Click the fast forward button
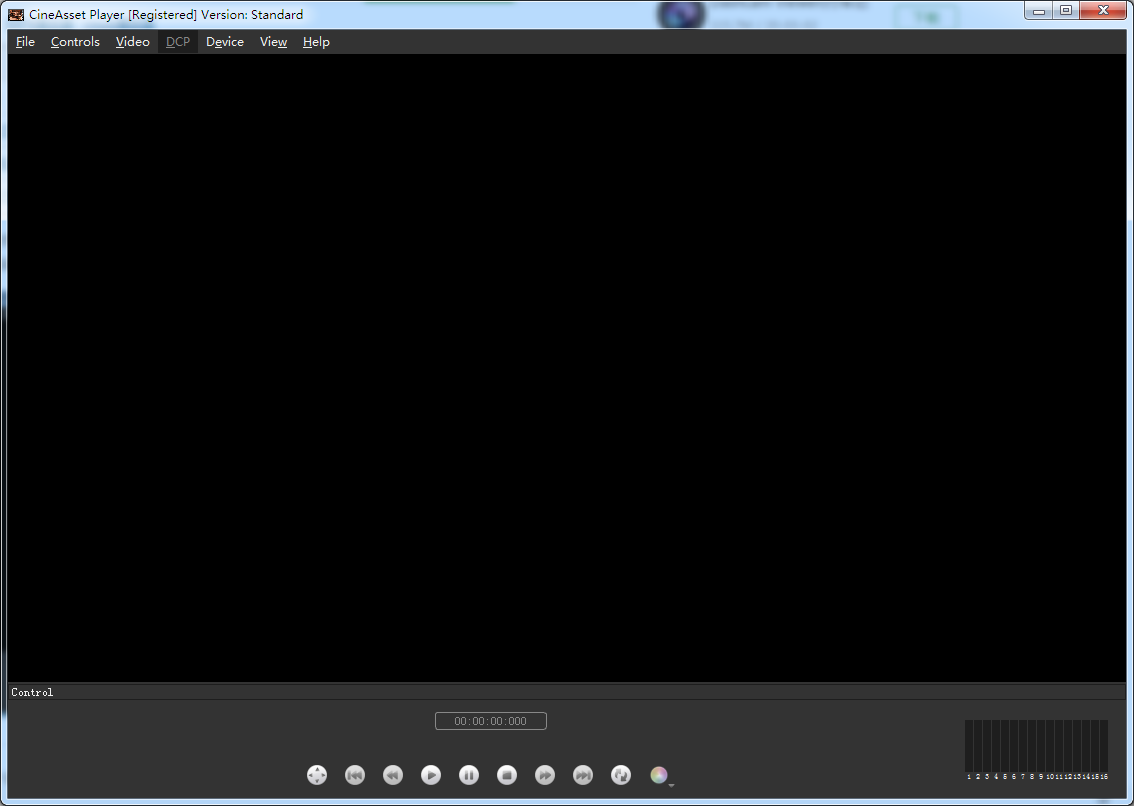This screenshot has width=1134, height=806. click(545, 775)
